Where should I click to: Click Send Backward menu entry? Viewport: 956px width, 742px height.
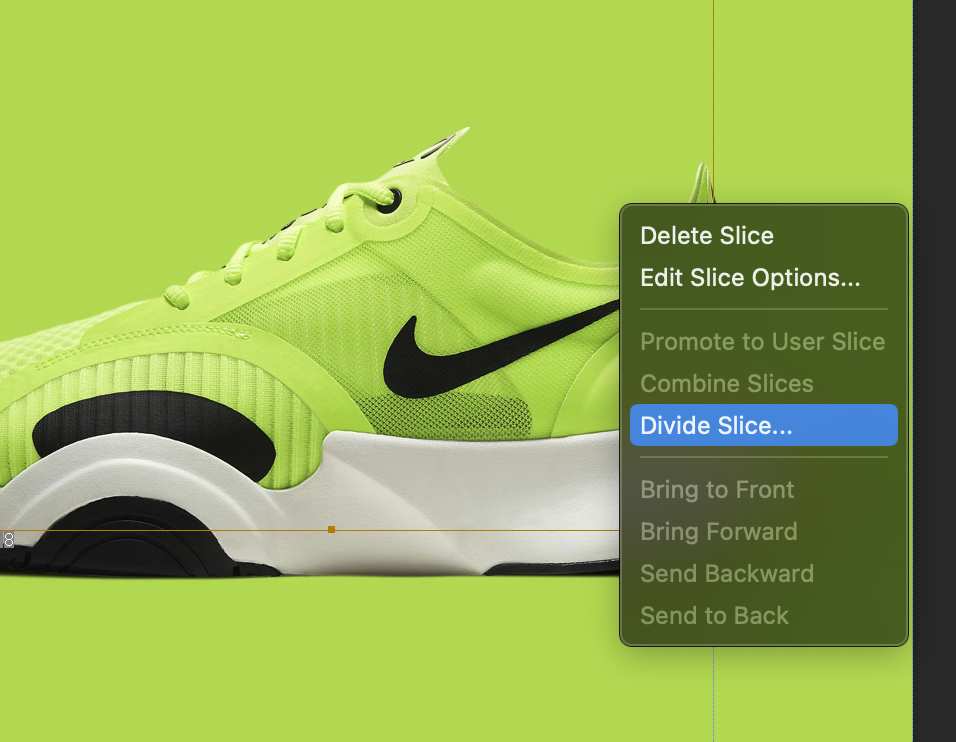(763, 574)
